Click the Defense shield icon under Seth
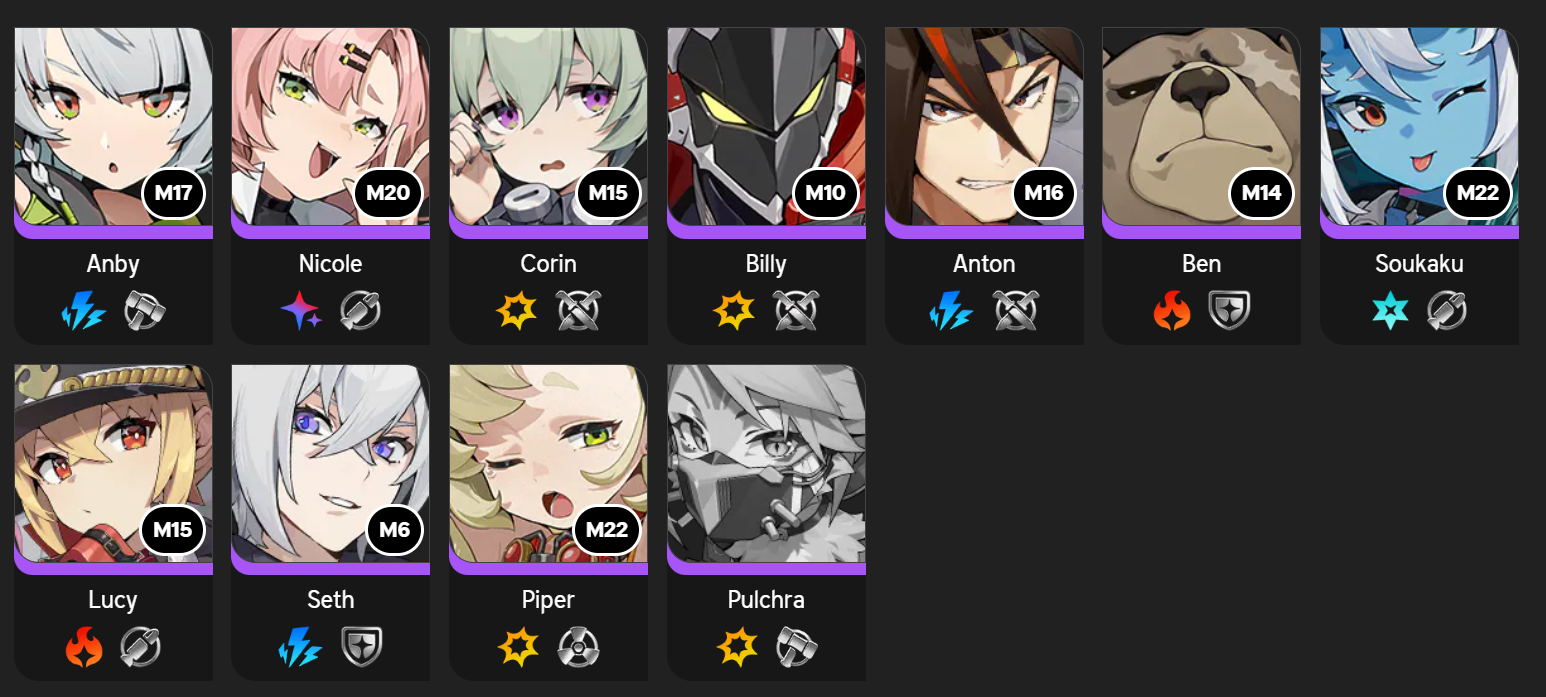 [361, 647]
